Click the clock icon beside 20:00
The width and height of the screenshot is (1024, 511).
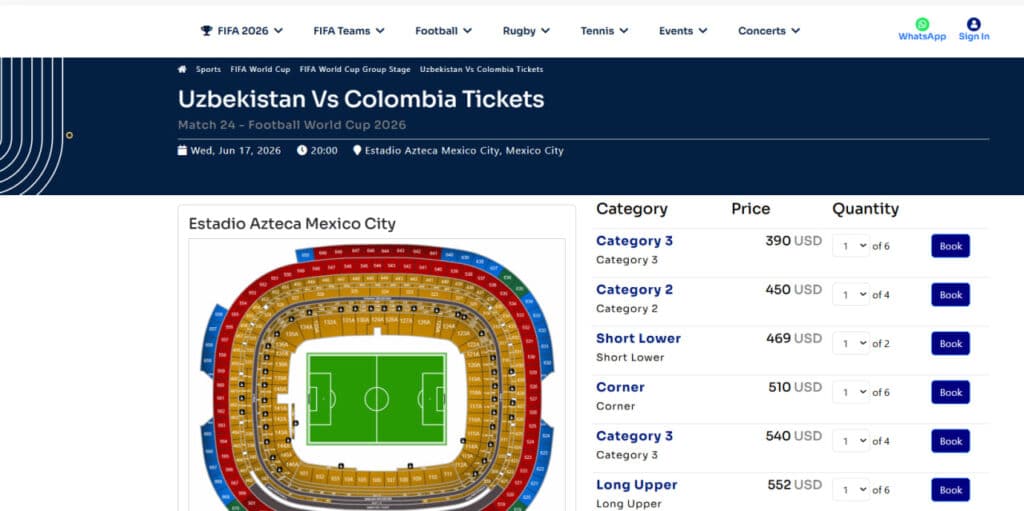pyautogui.click(x=302, y=151)
